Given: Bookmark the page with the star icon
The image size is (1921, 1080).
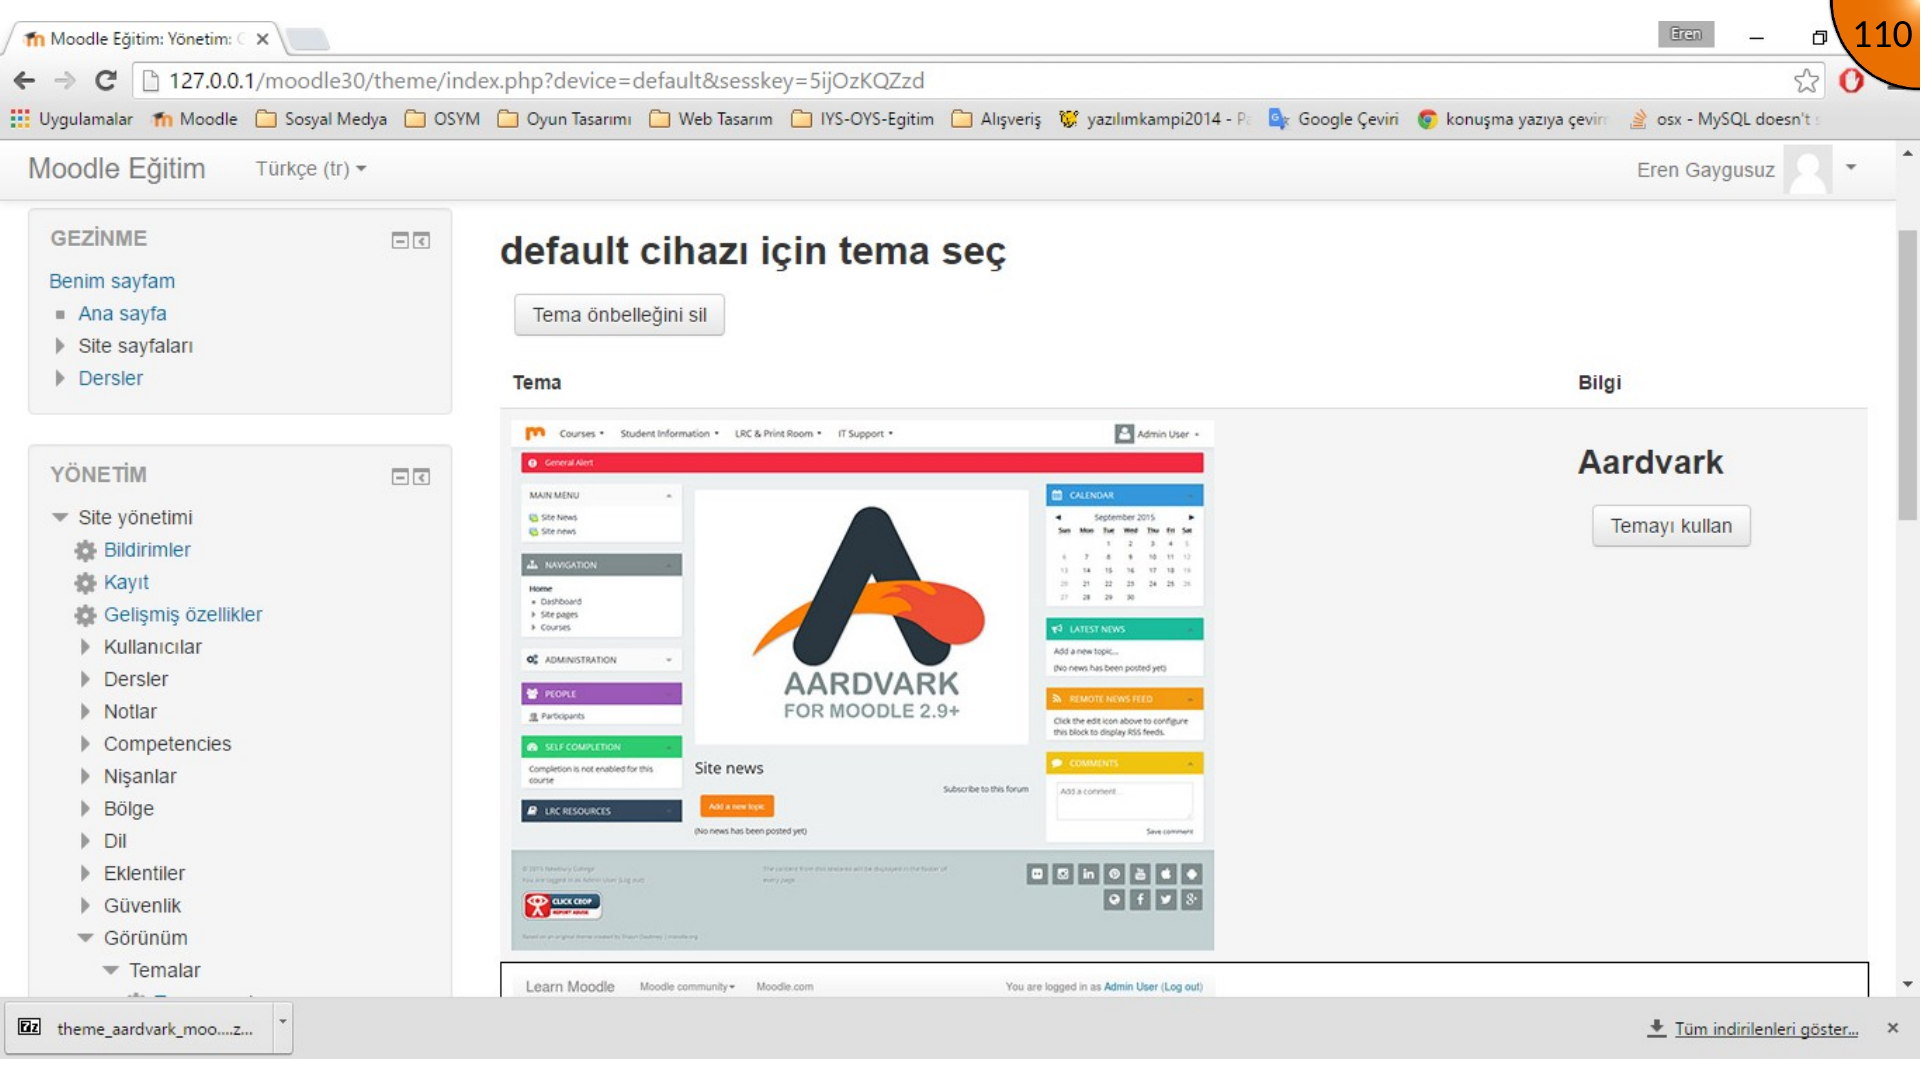Looking at the screenshot, I should (x=1806, y=81).
